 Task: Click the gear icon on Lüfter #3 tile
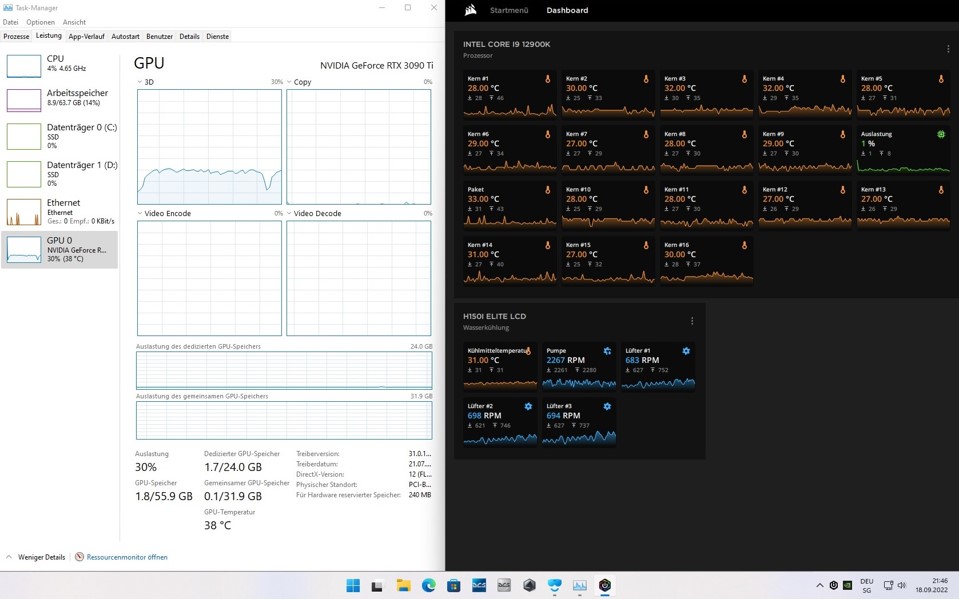[607, 406]
